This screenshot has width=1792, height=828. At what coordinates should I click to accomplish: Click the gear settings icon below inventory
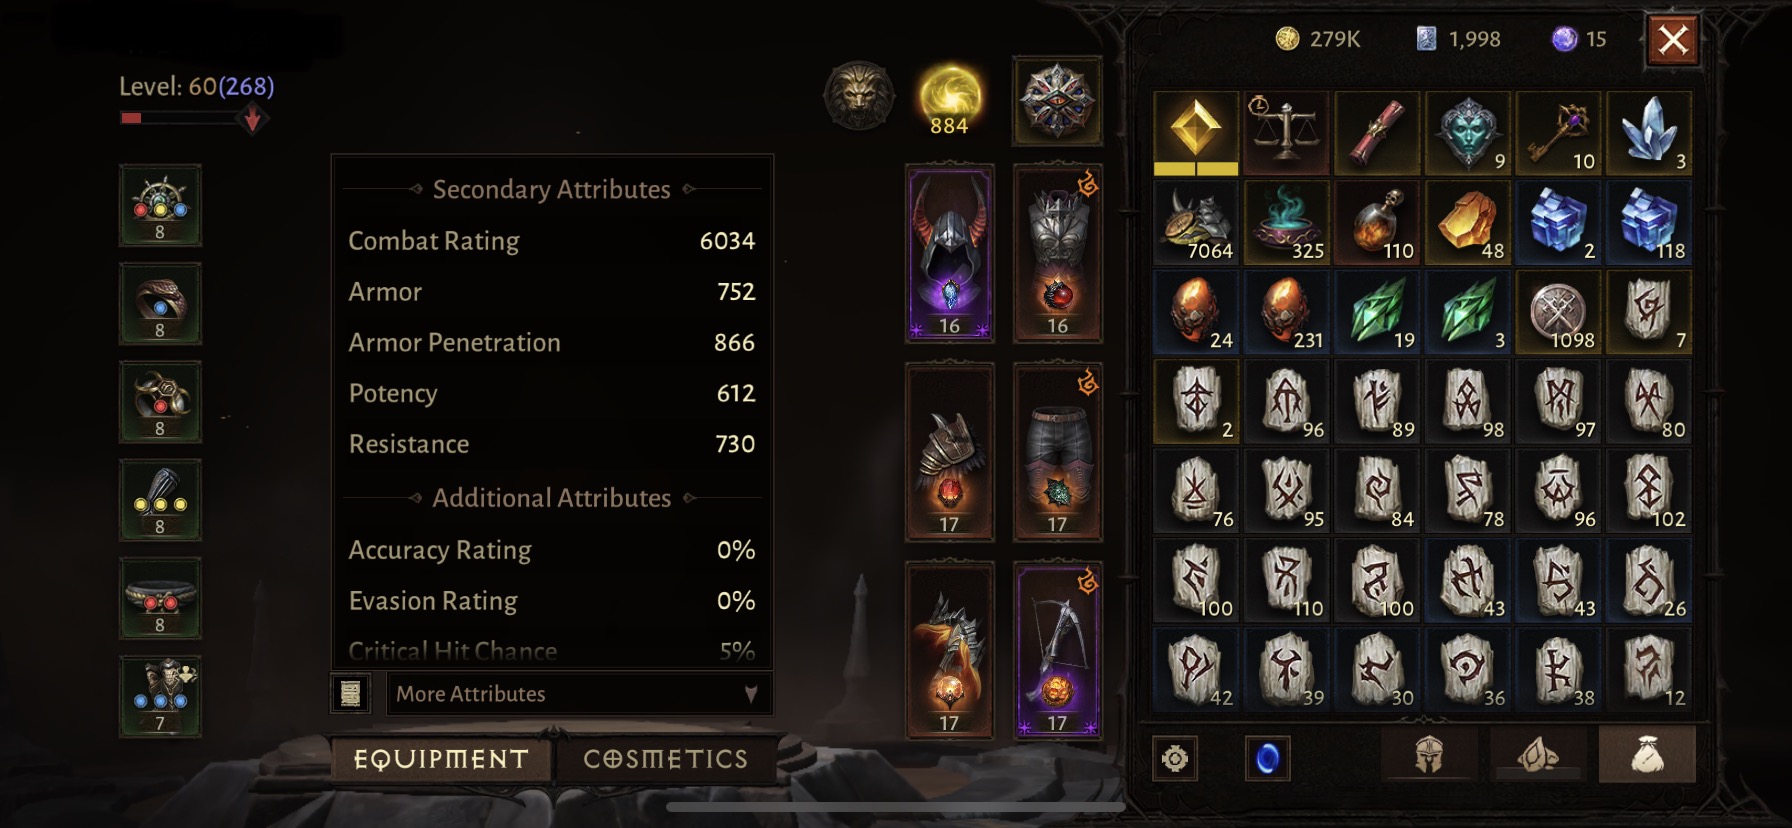(x=1175, y=759)
